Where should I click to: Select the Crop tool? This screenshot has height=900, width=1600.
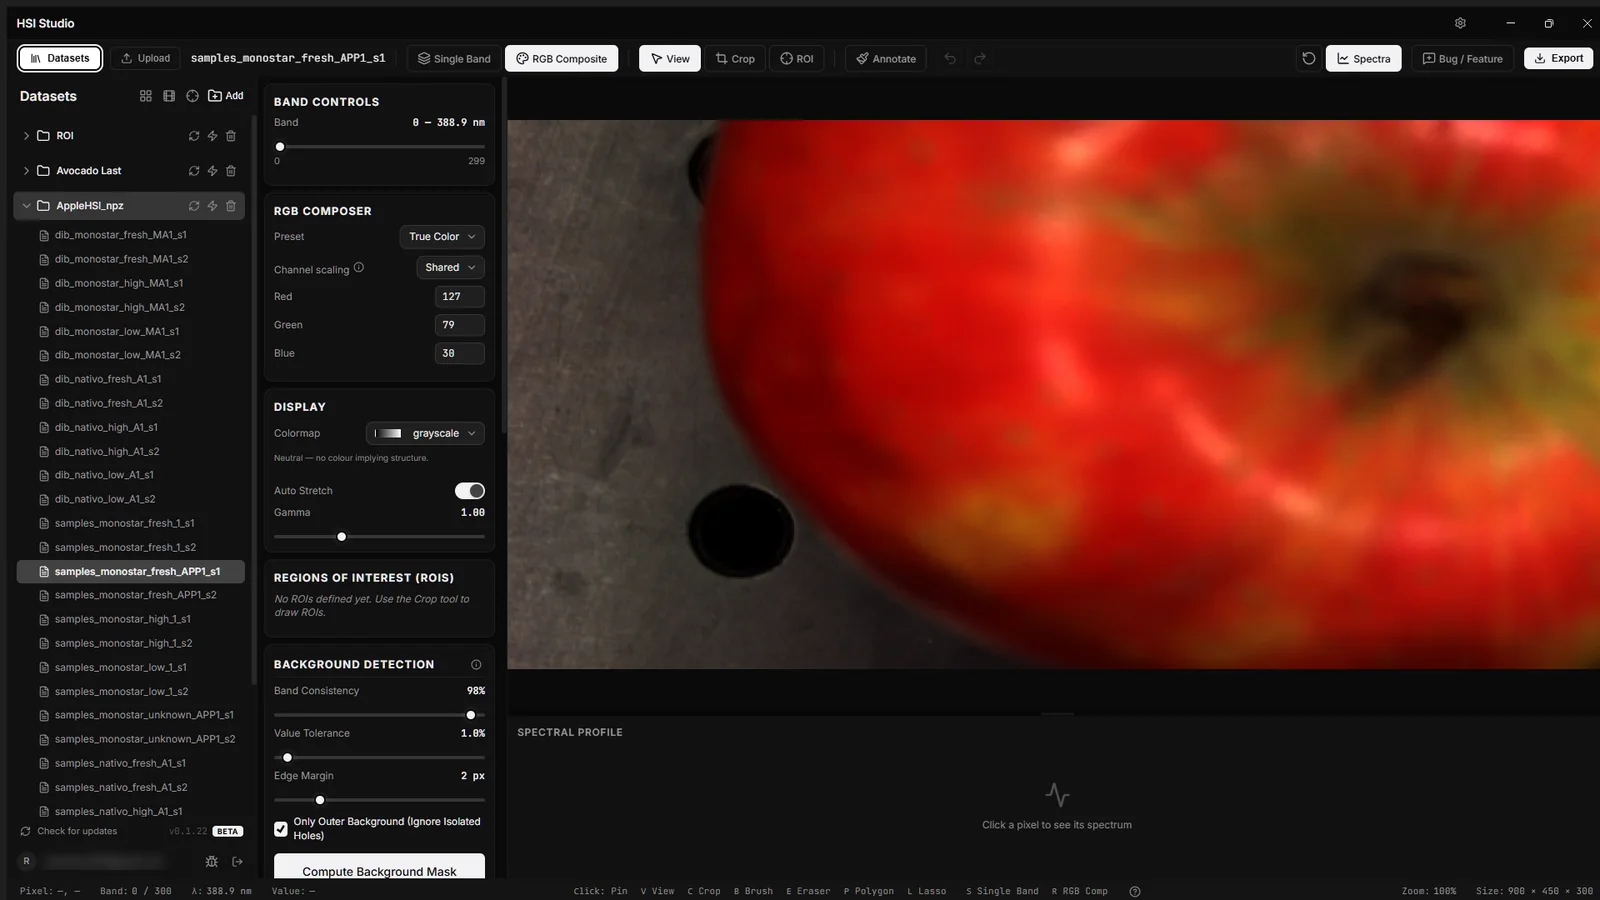click(x=735, y=59)
